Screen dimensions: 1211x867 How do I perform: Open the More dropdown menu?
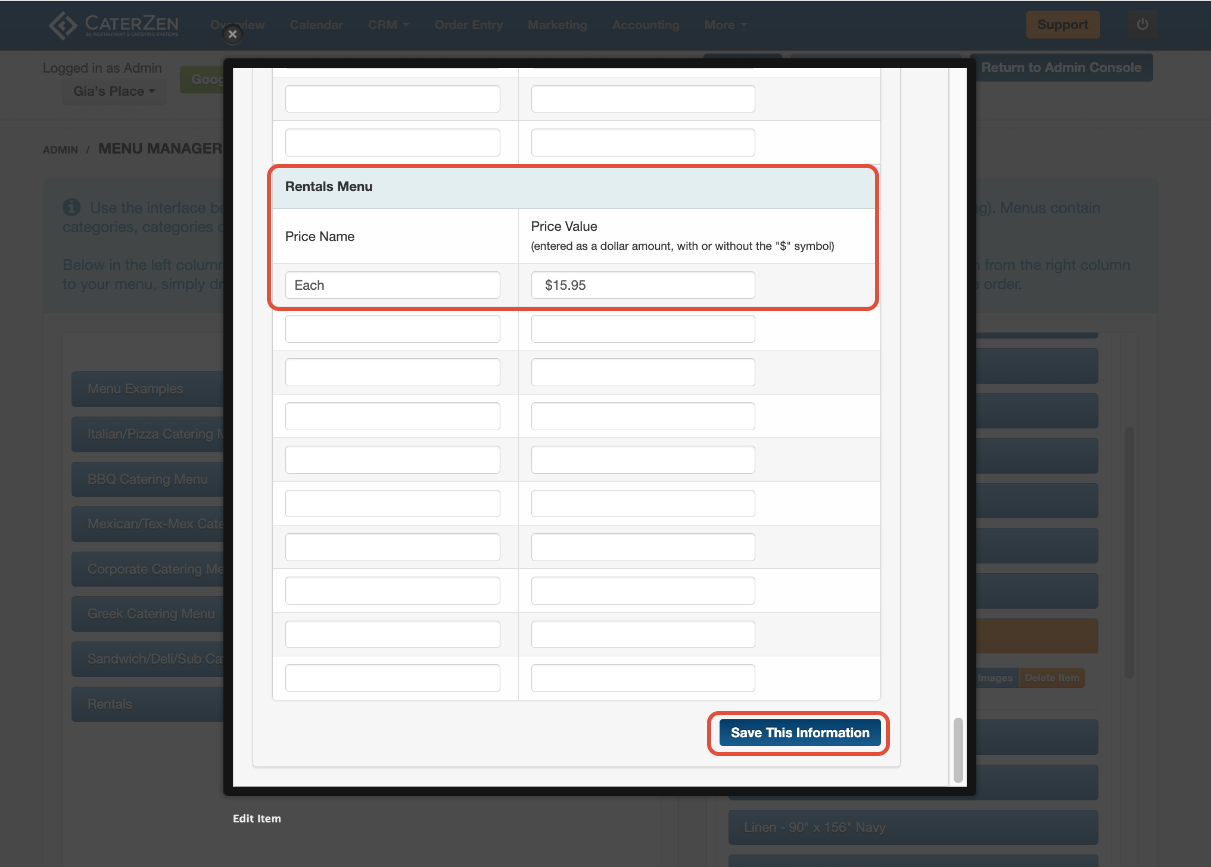click(725, 25)
